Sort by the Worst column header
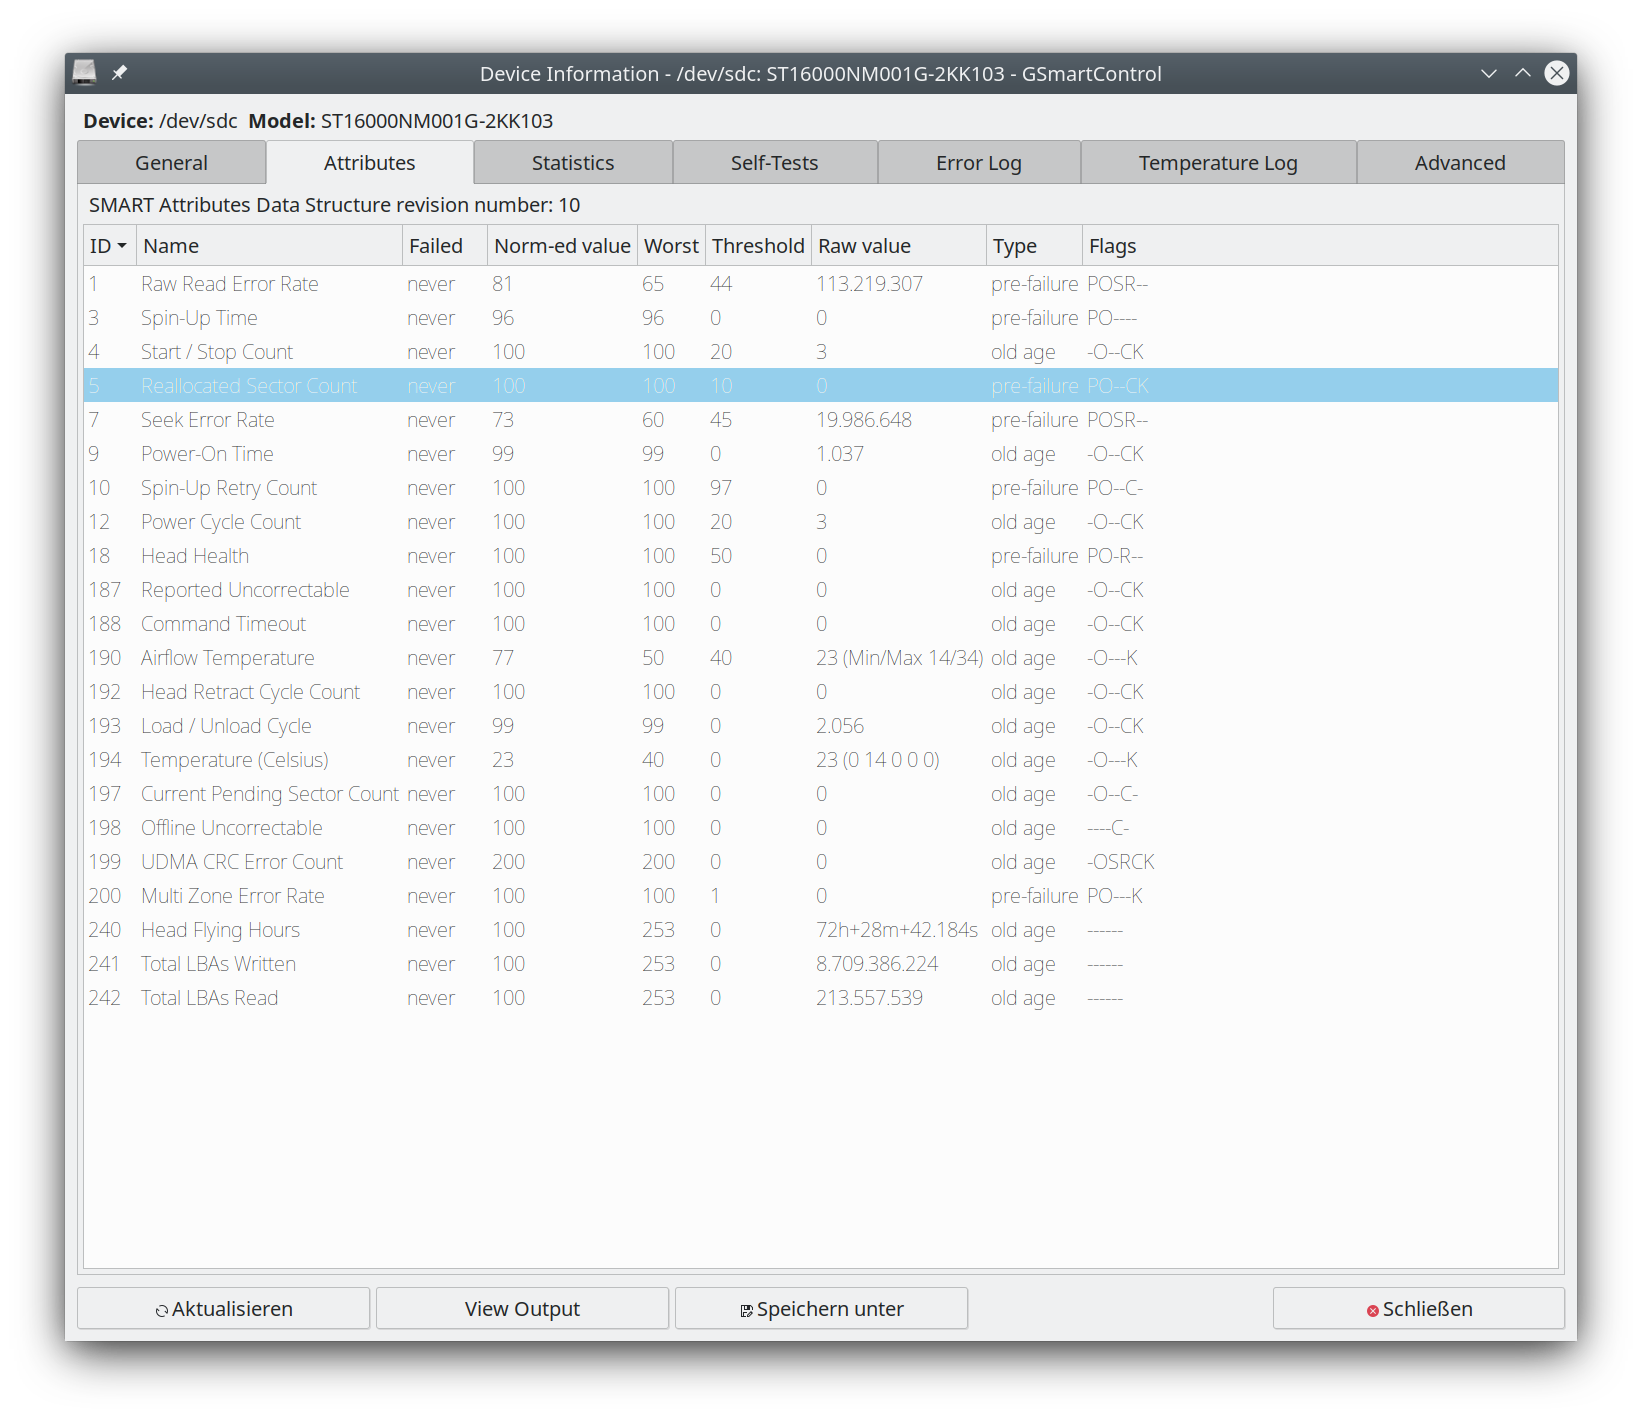Screen dimensions: 1642x1418 pyautogui.click(x=671, y=246)
